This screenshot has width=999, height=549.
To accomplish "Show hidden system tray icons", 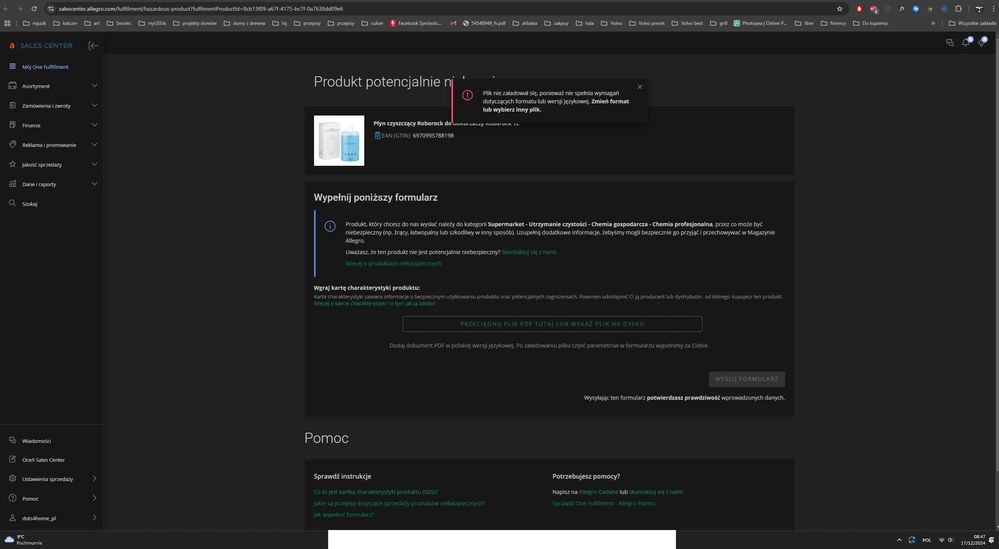I will click(x=899, y=539).
